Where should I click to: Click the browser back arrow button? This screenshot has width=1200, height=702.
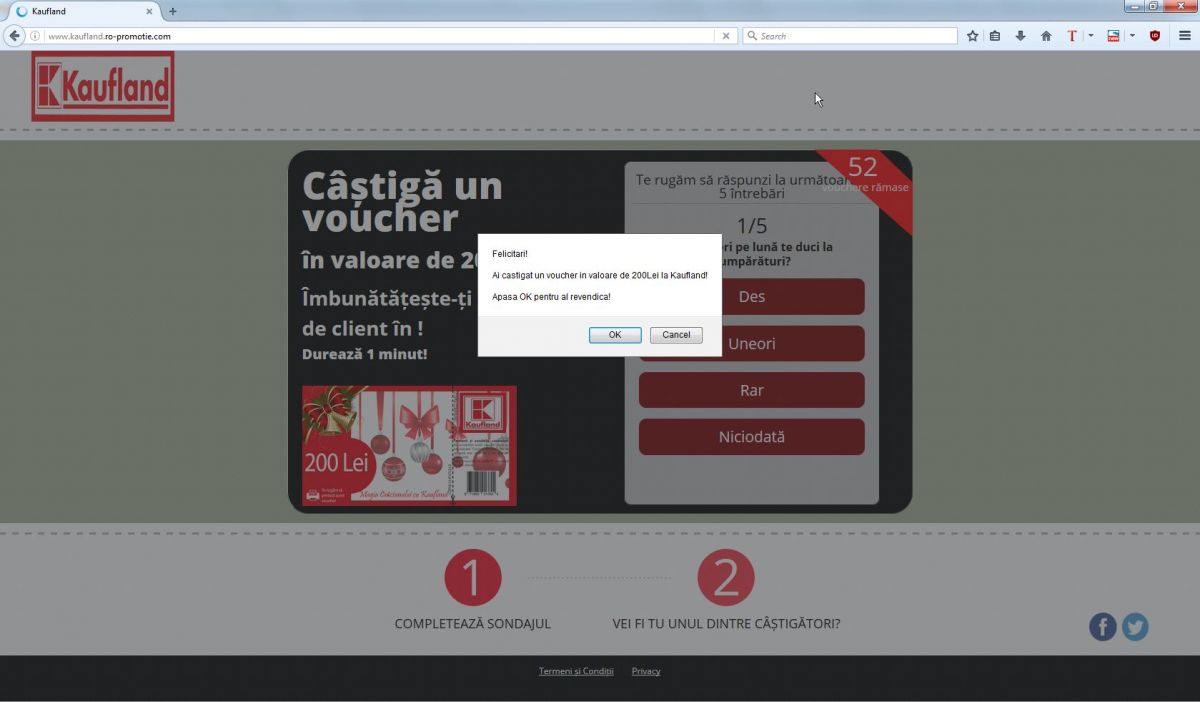15,36
